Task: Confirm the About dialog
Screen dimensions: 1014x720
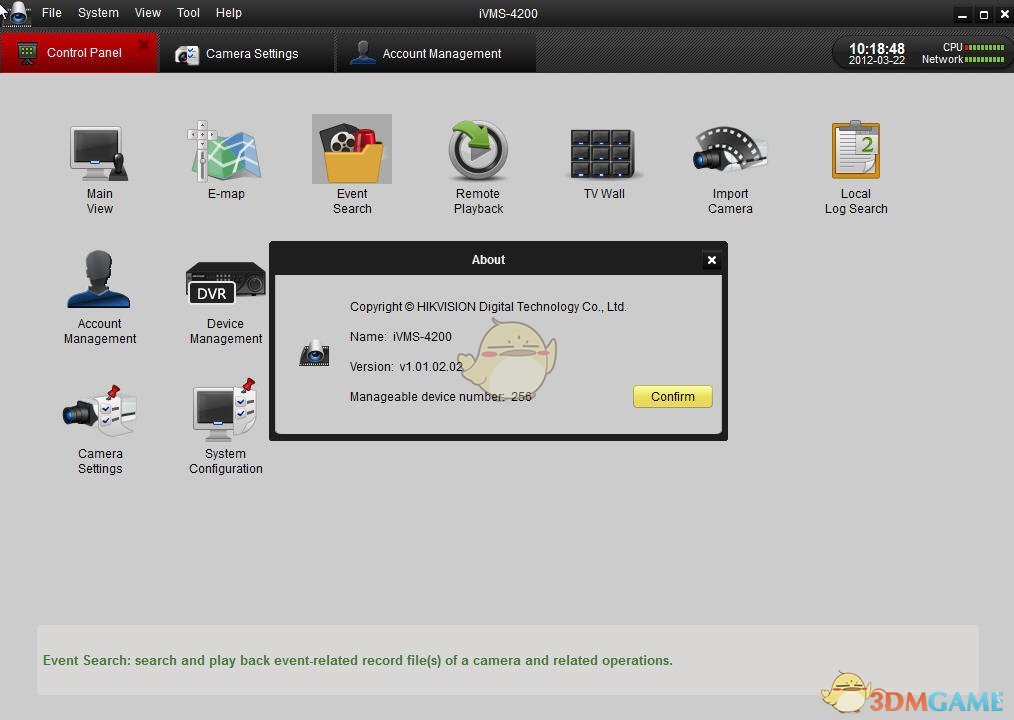Action: pyautogui.click(x=672, y=397)
